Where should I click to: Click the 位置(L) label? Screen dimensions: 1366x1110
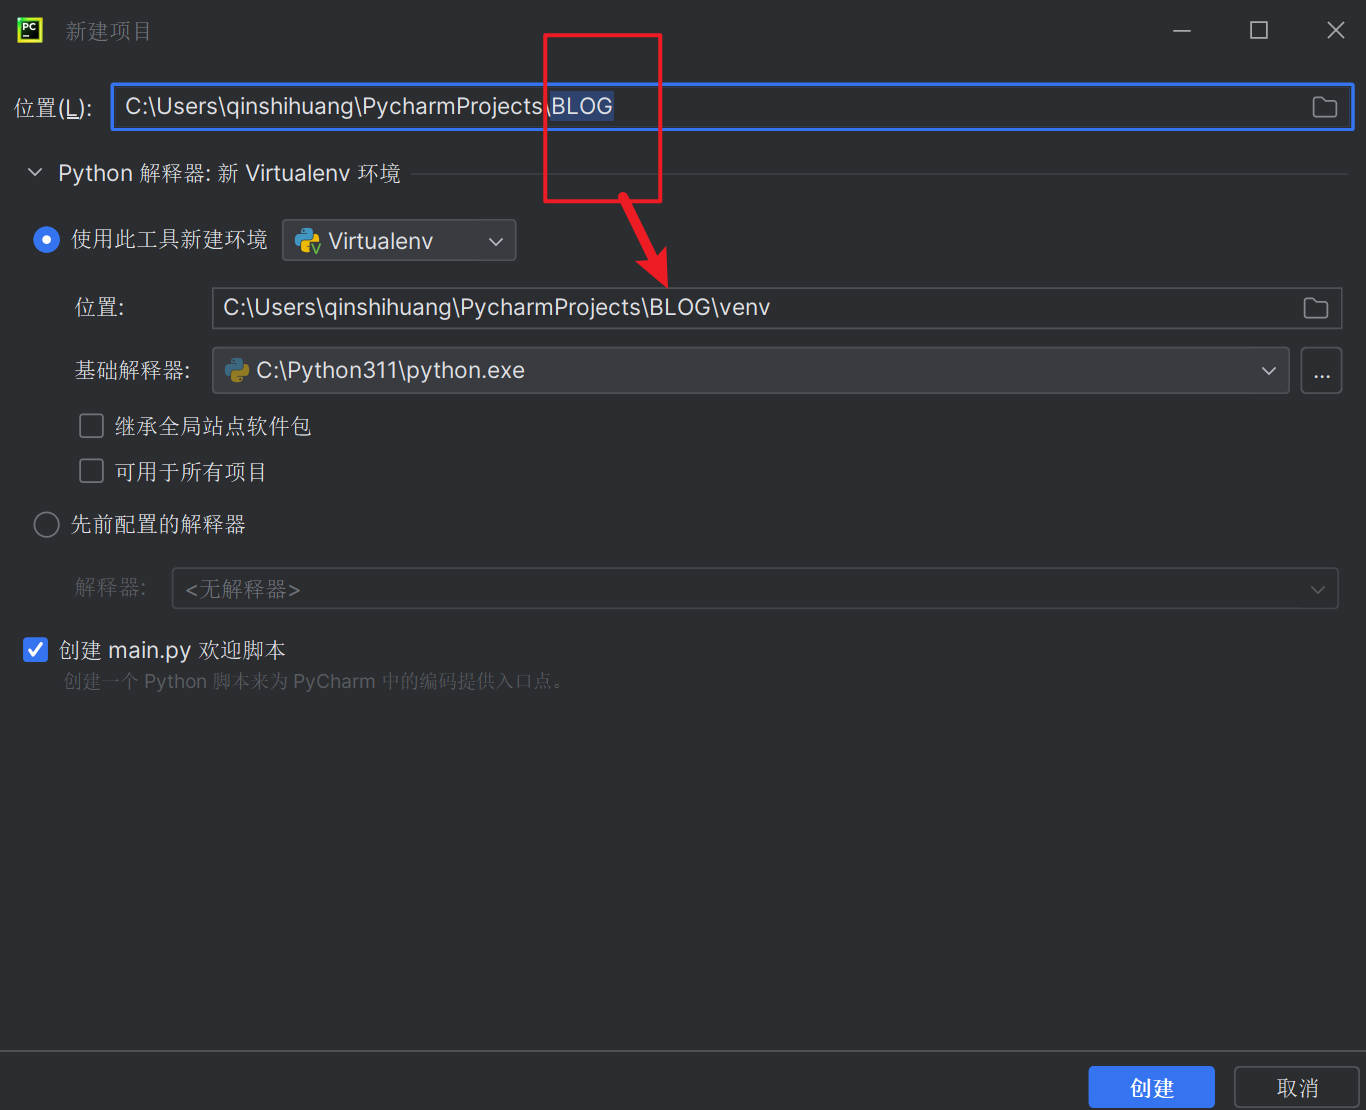(x=53, y=107)
